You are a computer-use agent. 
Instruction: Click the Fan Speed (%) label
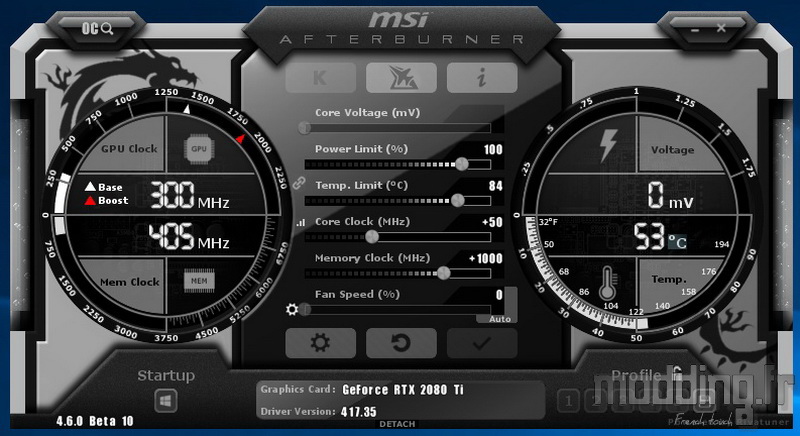(x=357, y=295)
